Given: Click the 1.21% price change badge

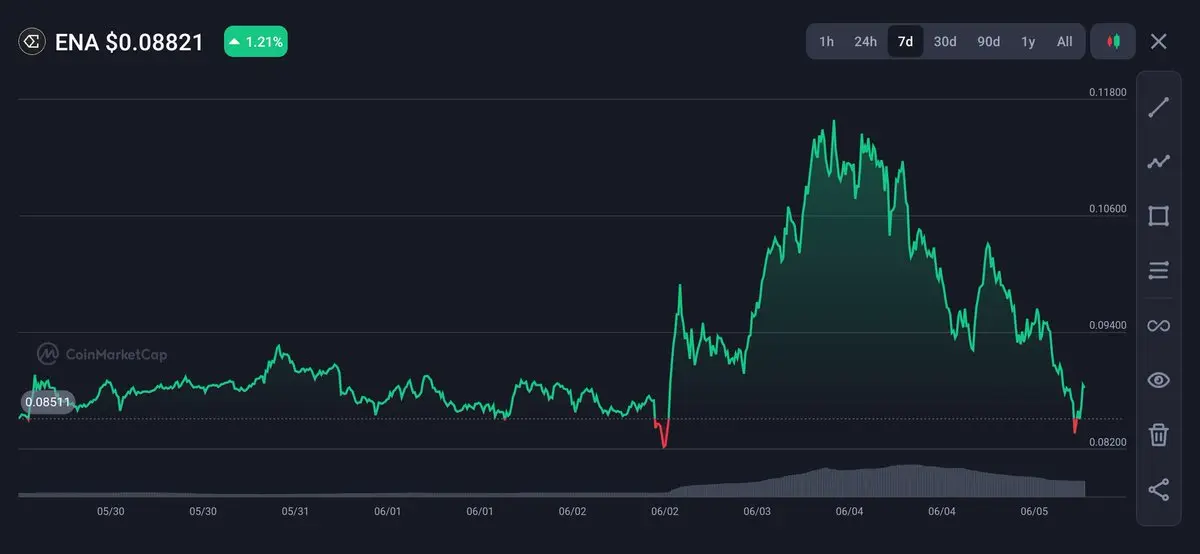Looking at the screenshot, I should (x=256, y=42).
